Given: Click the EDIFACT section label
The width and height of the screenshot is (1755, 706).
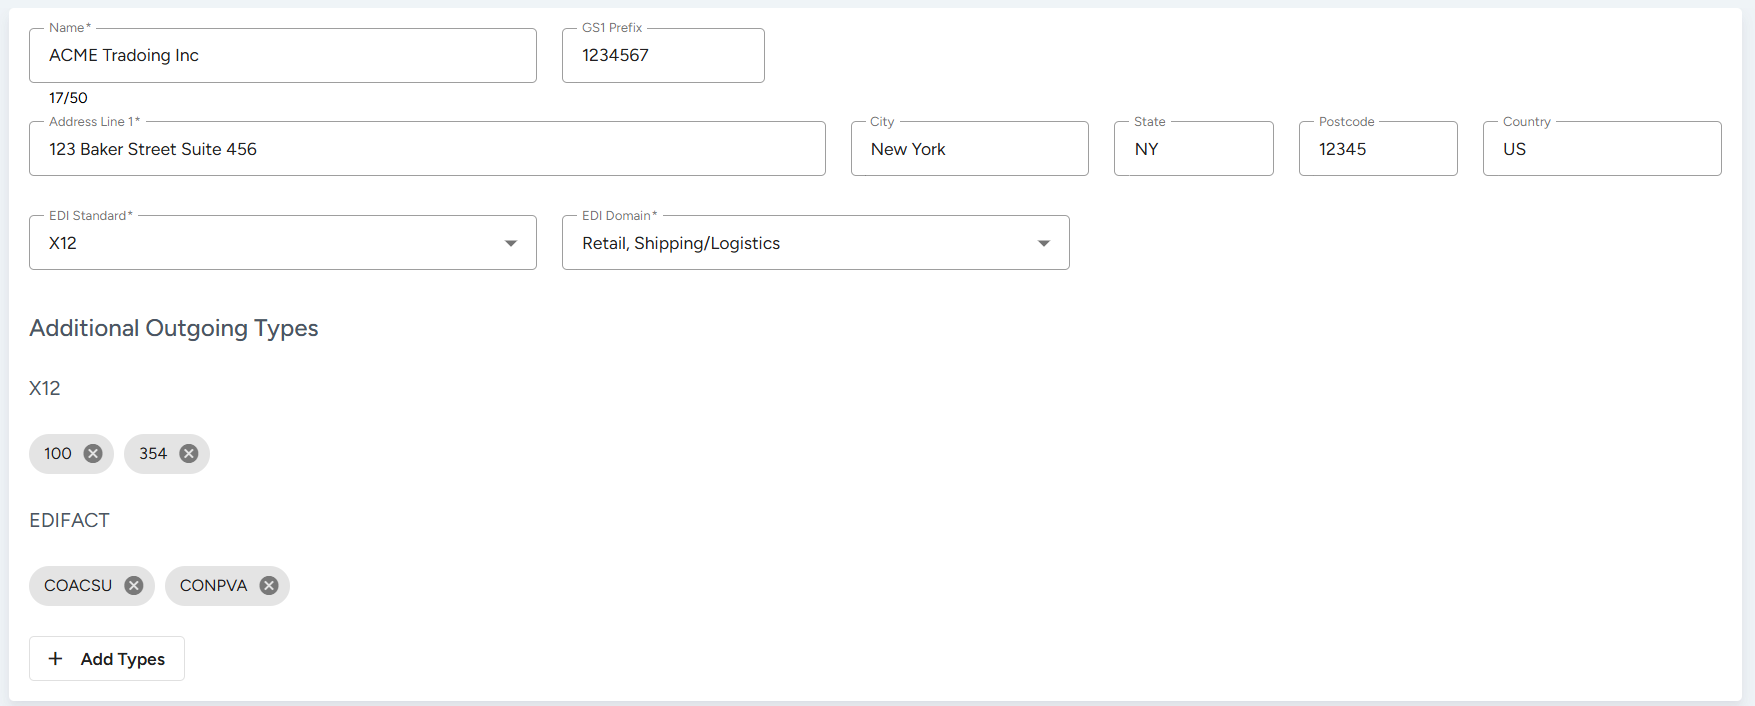Looking at the screenshot, I should coord(70,520).
